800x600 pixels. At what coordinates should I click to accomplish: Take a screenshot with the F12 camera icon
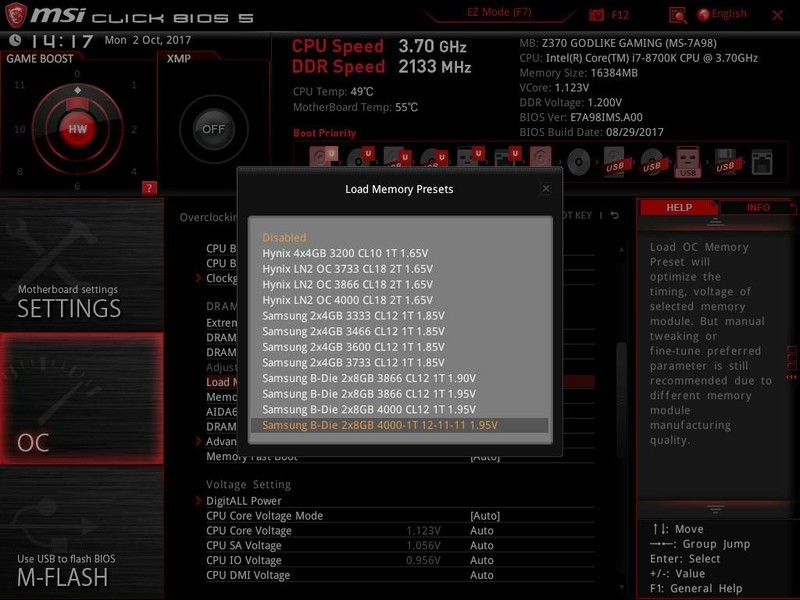click(x=596, y=15)
